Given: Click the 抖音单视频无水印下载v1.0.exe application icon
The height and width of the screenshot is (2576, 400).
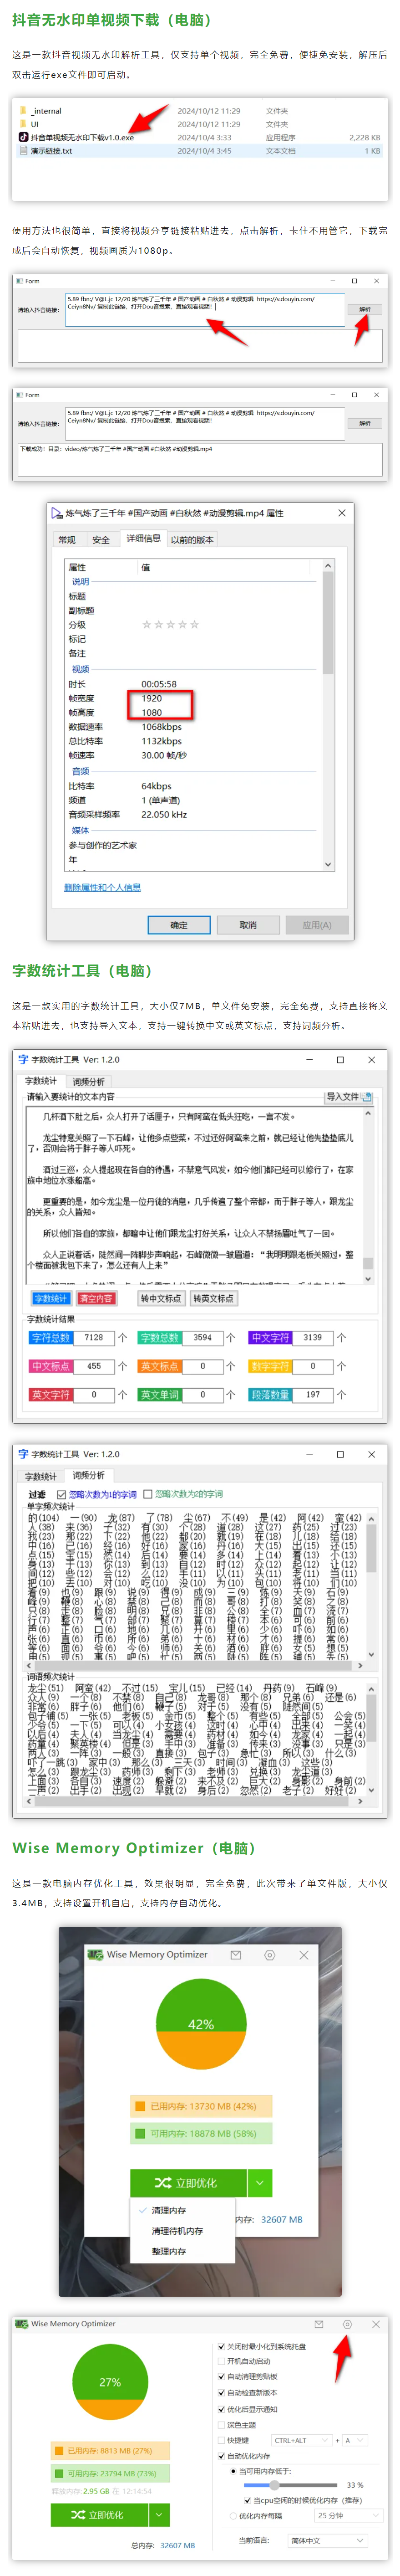Looking at the screenshot, I should (x=23, y=137).
